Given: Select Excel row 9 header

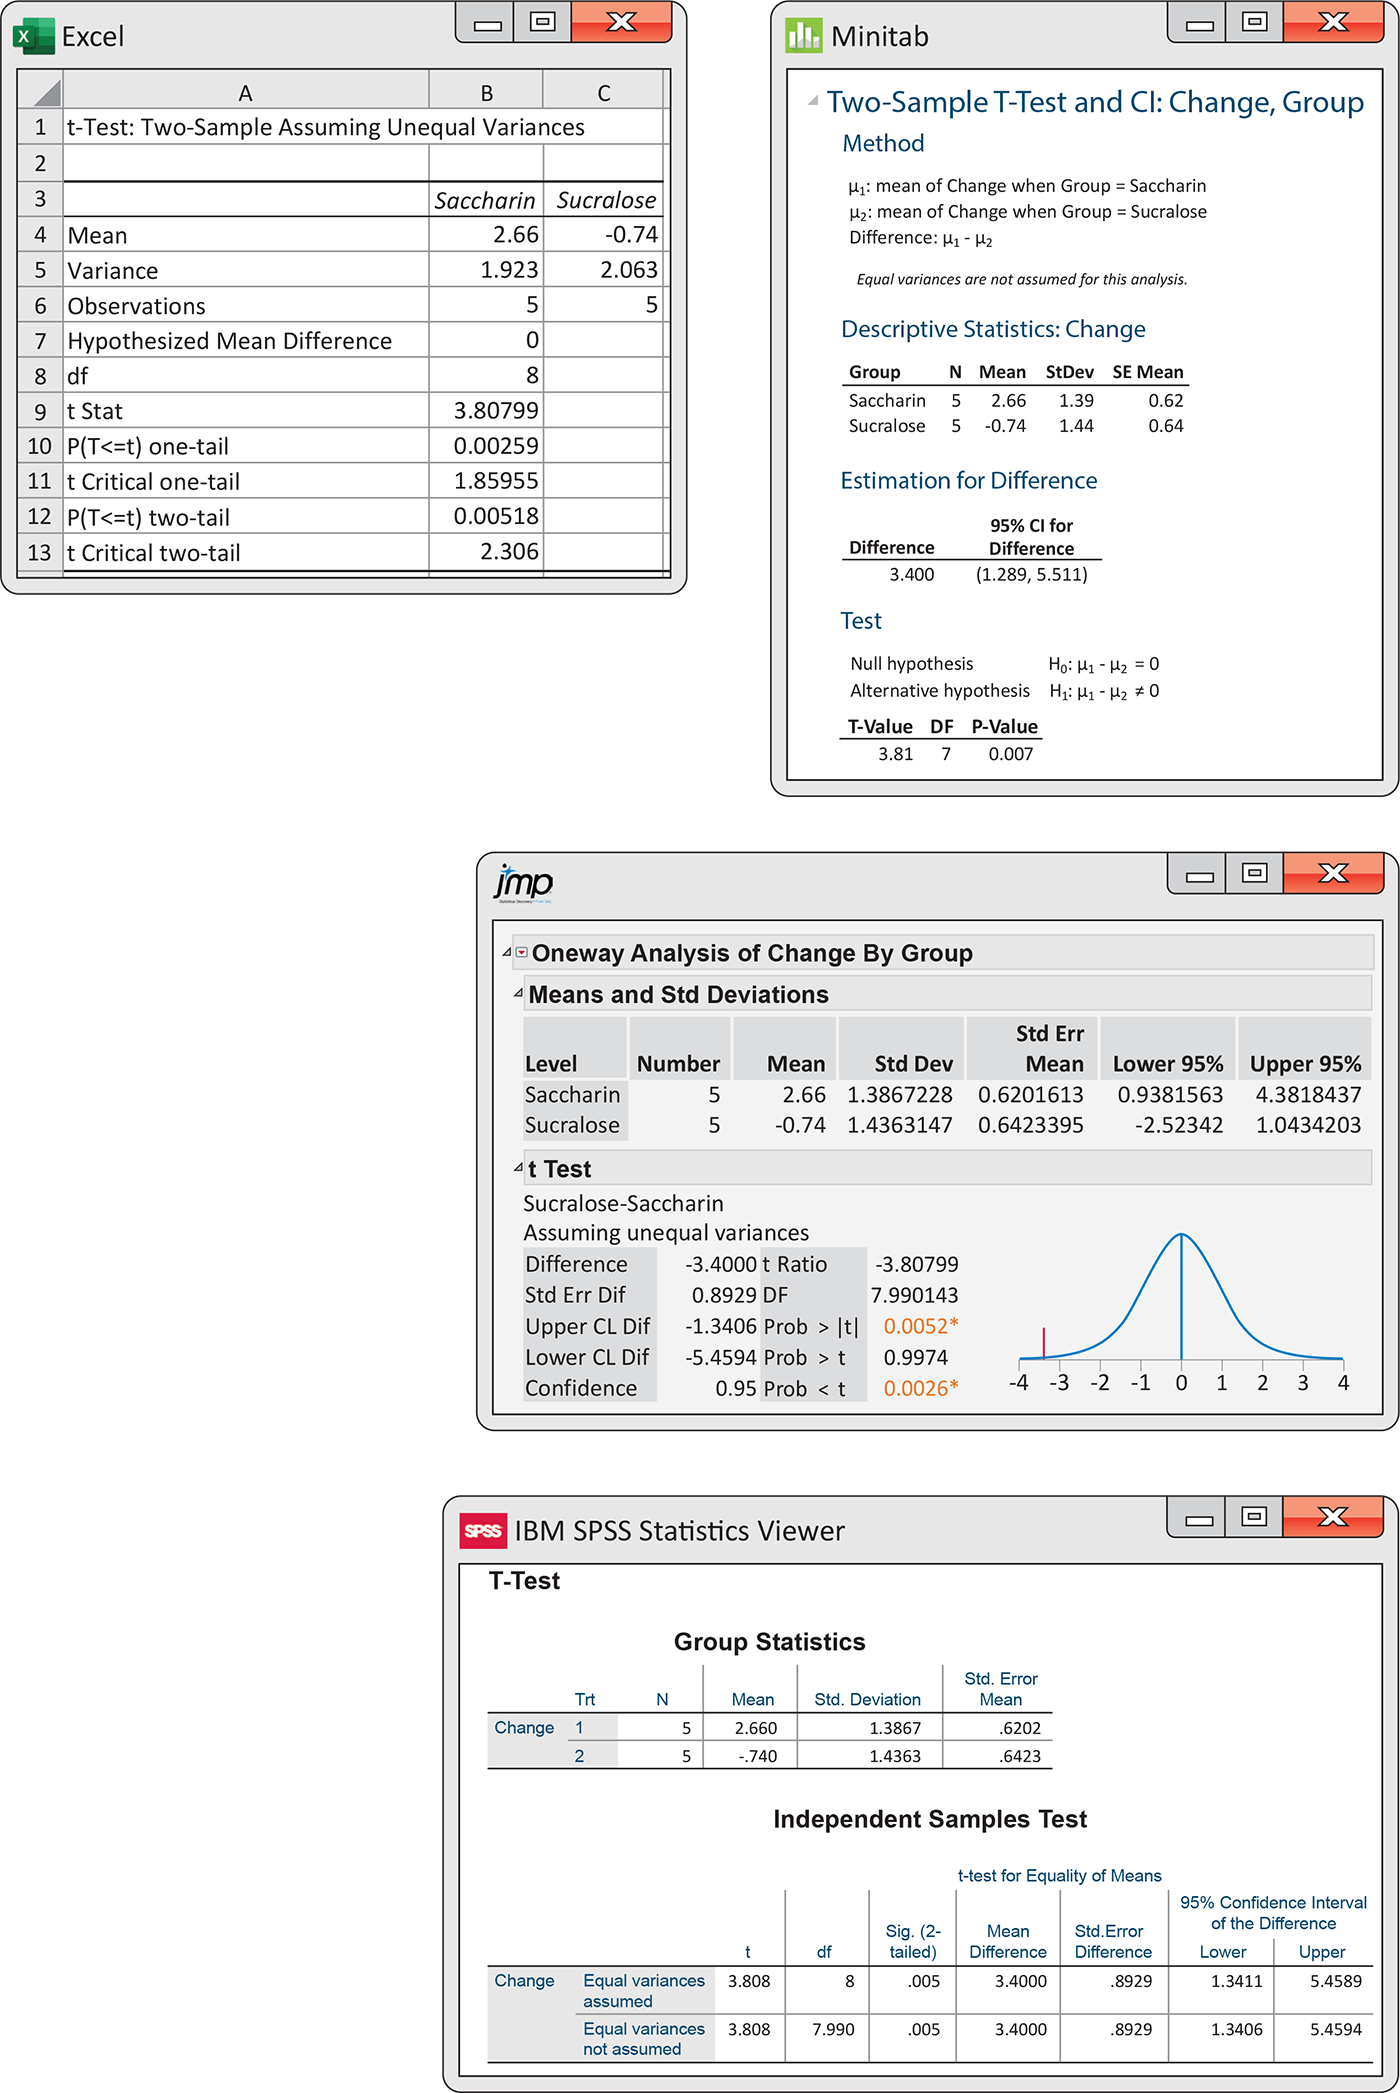Looking at the screenshot, I should [40, 411].
